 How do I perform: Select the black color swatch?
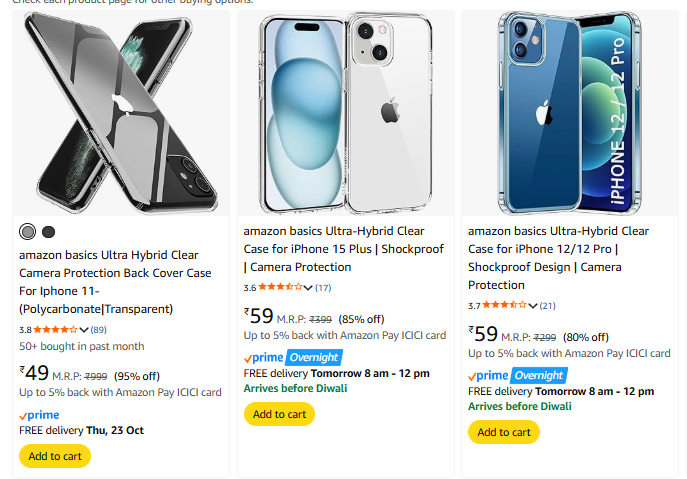(x=48, y=232)
